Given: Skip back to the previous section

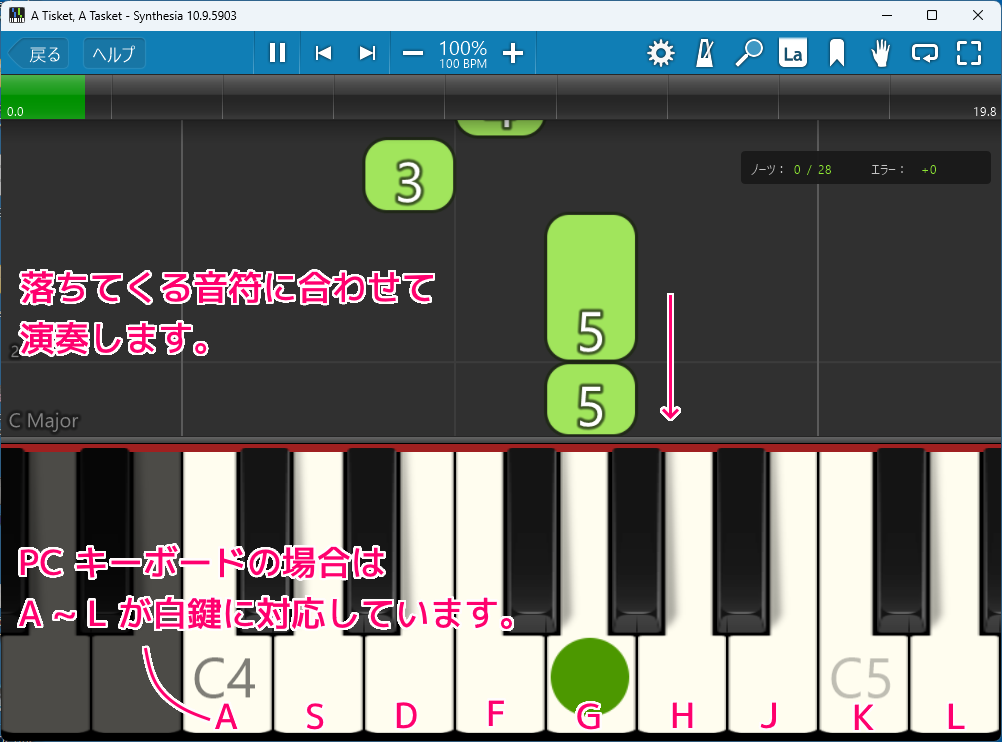Looking at the screenshot, I should point(323,54).
